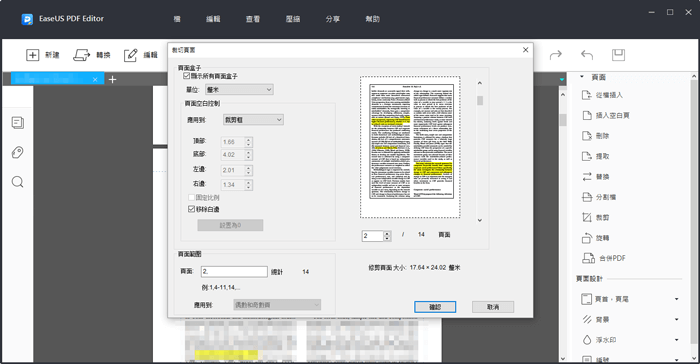
Task: Click the New document plus icon in toolbar
Action: (x=33, y=55)
